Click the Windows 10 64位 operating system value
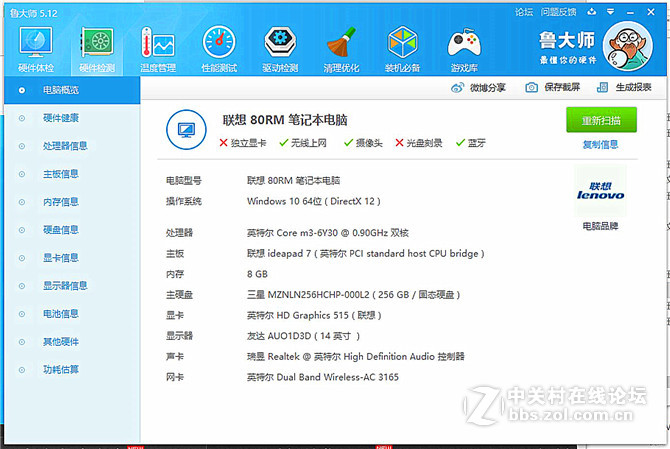670x449 pixels. [314, 201]
